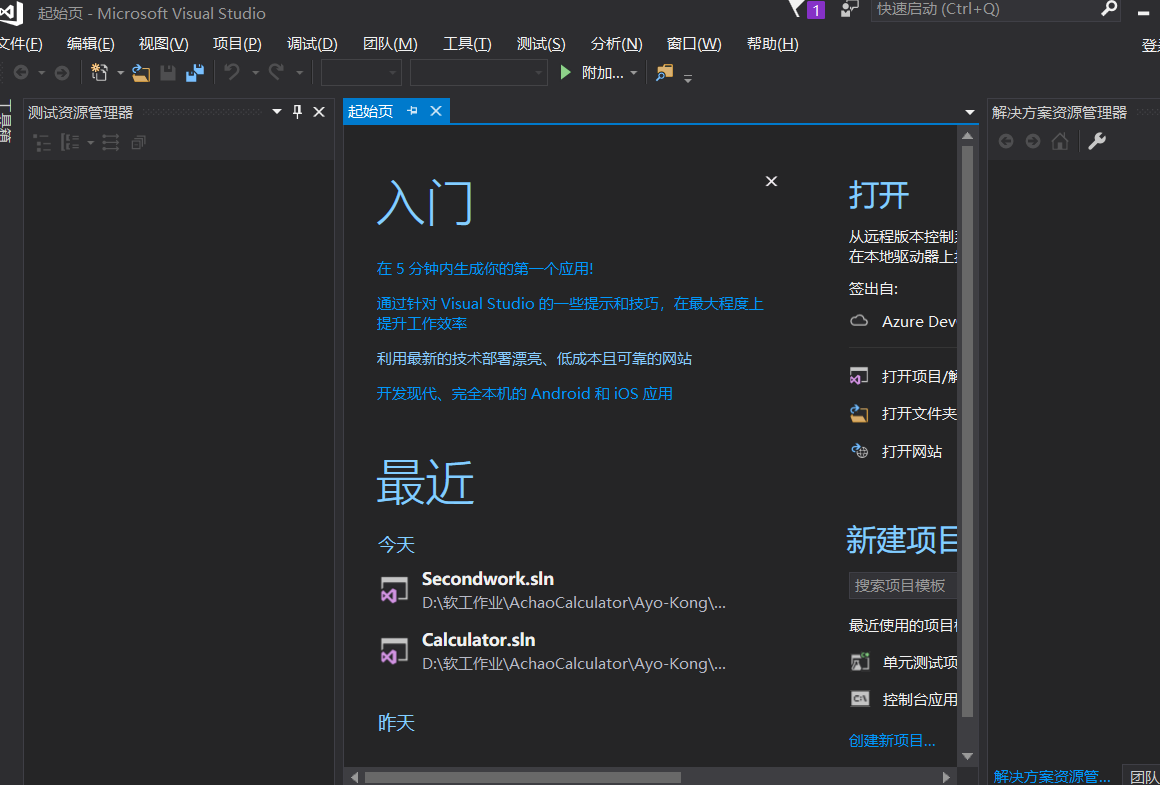
Task: Click link 利用最新的技术部署漂亮、低成本且可靠的网站
Action: [x=534, y=359]
